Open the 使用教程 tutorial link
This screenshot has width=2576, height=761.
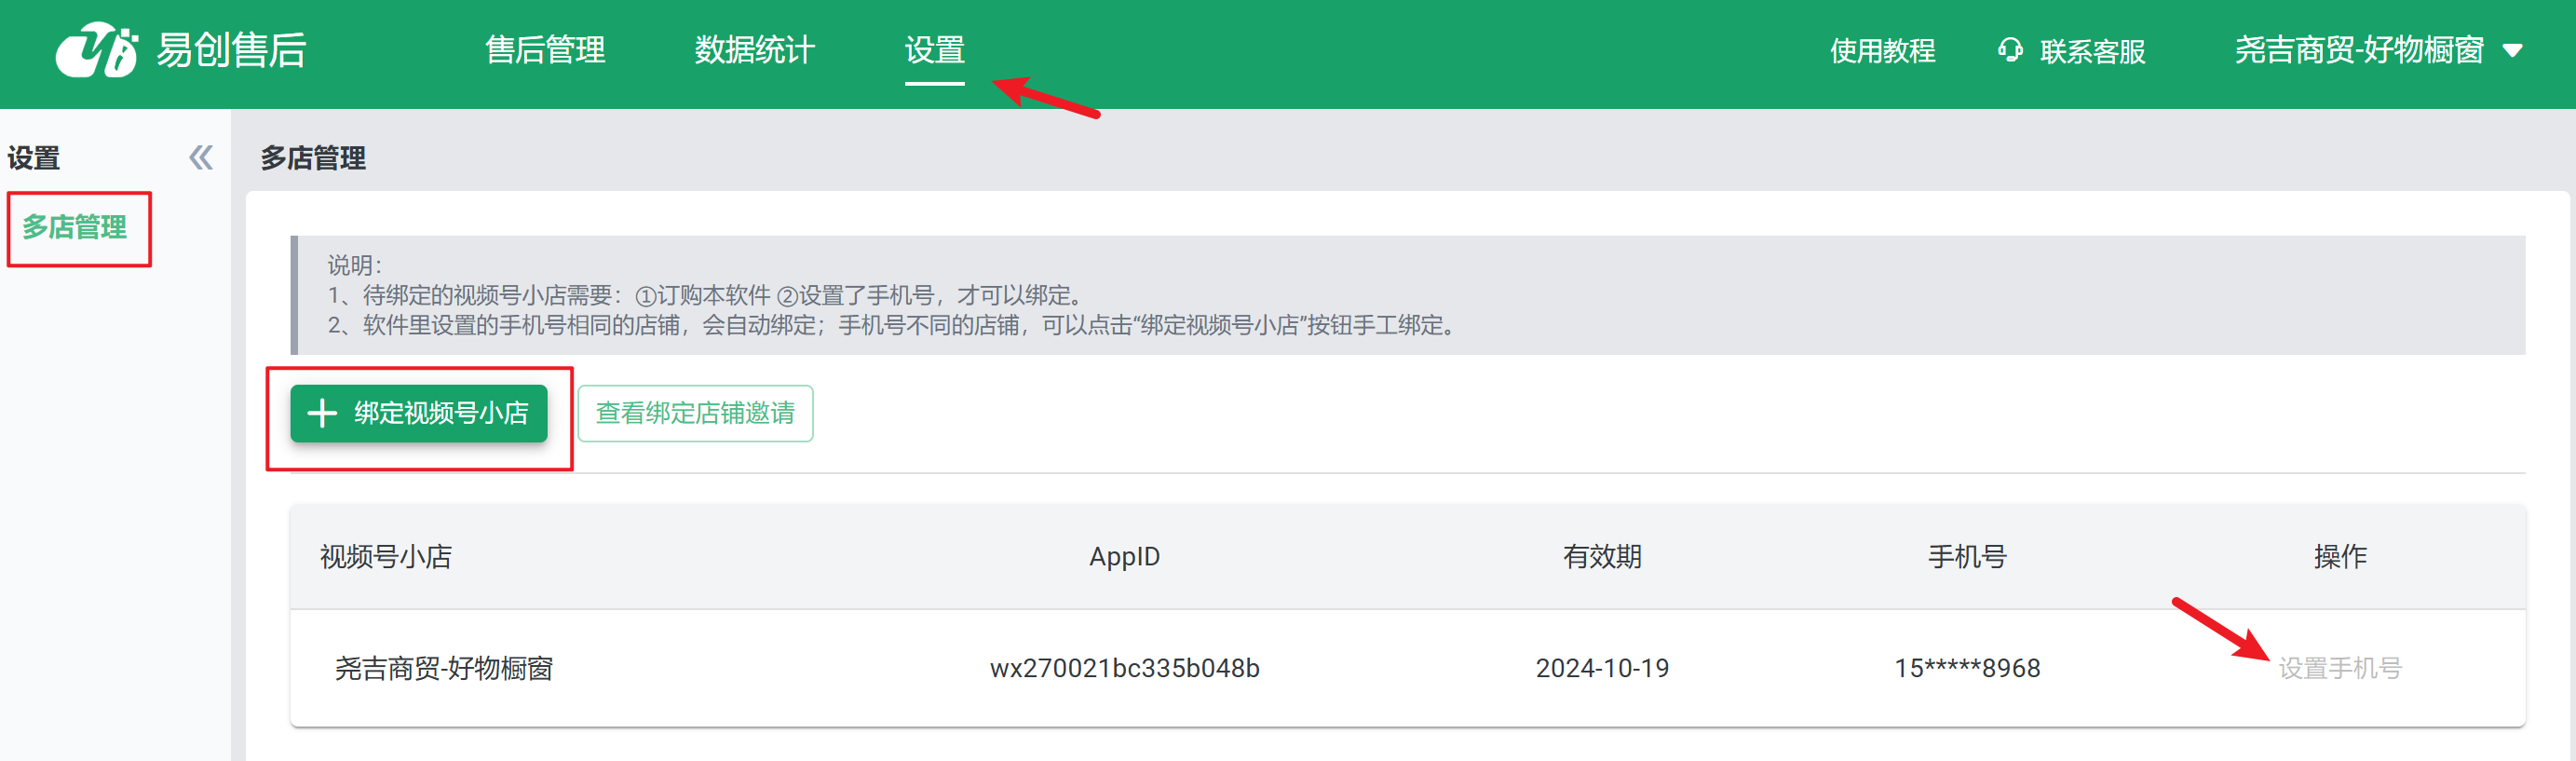click(x=1882, y=51)
